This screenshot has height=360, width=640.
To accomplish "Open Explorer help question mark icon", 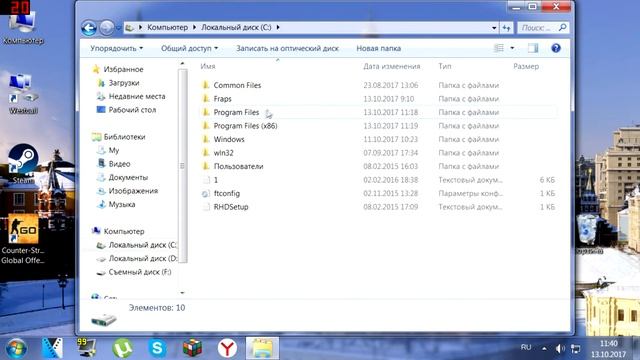I will click(x=556, y=48).
